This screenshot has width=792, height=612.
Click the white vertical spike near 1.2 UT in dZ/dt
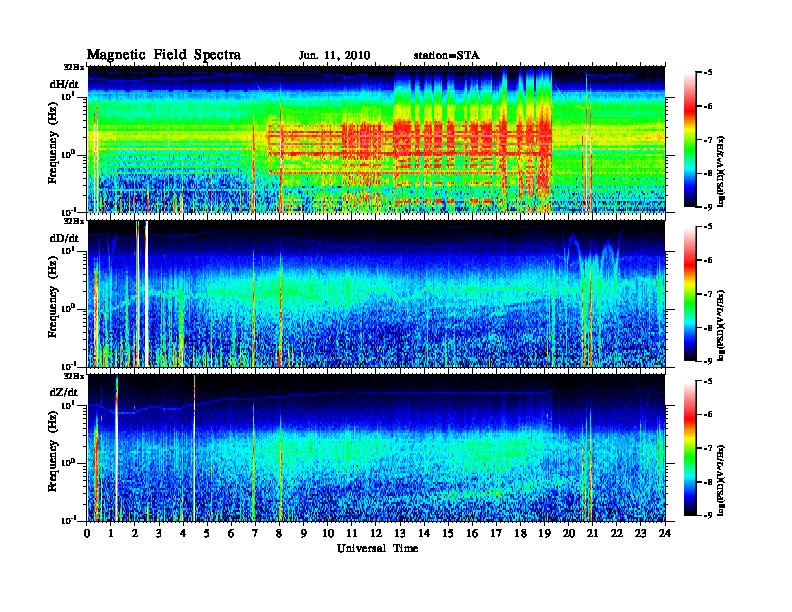coord(117,448)
